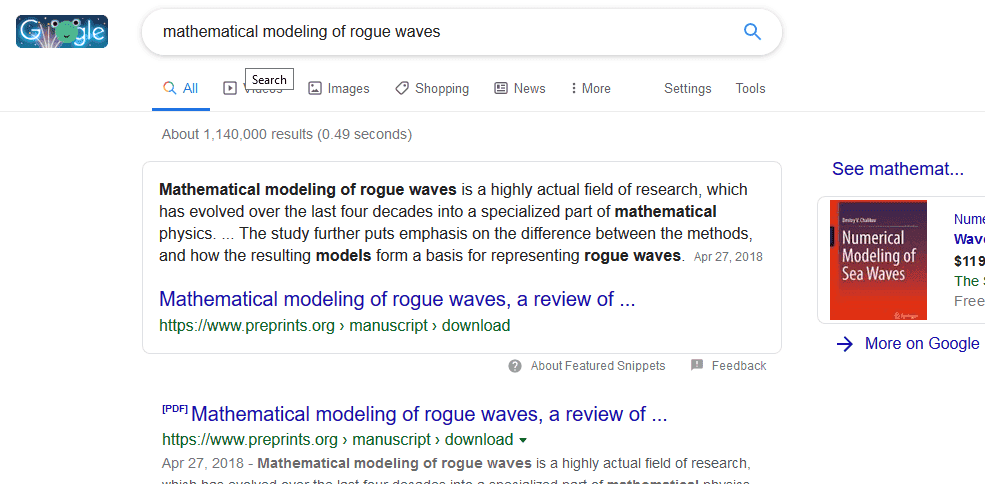Screen dimensions: 985x484
Task: Click the Feedback link
Action: click(739, 366)
